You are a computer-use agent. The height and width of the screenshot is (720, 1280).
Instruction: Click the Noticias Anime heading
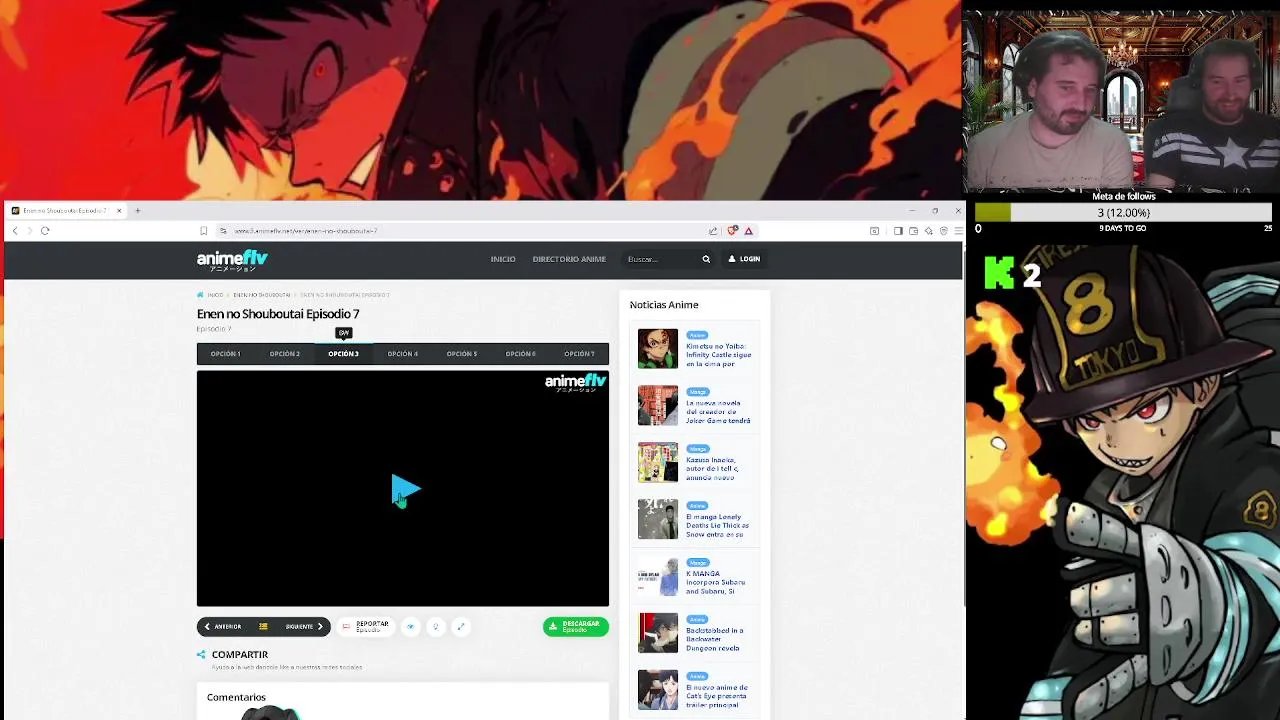click(664, 305)
